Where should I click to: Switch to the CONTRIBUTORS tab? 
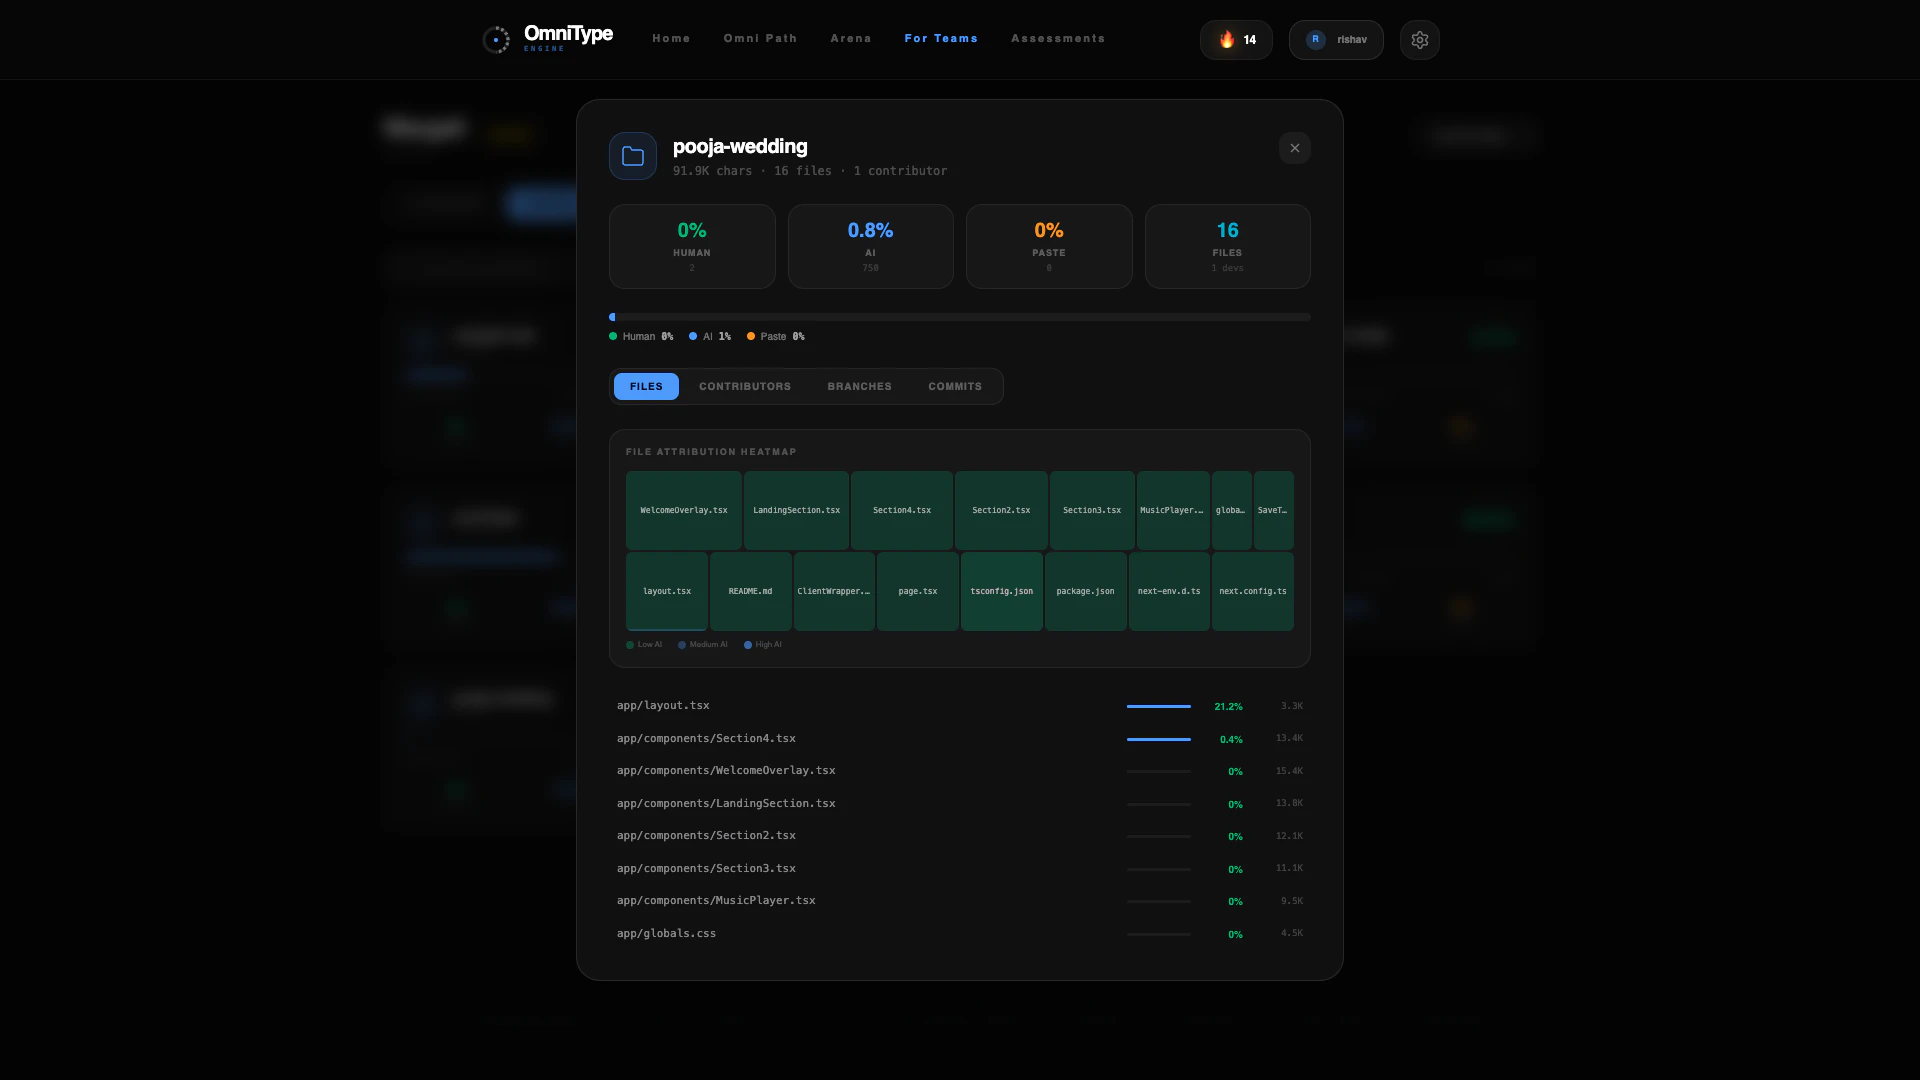[x=745, y=386]
